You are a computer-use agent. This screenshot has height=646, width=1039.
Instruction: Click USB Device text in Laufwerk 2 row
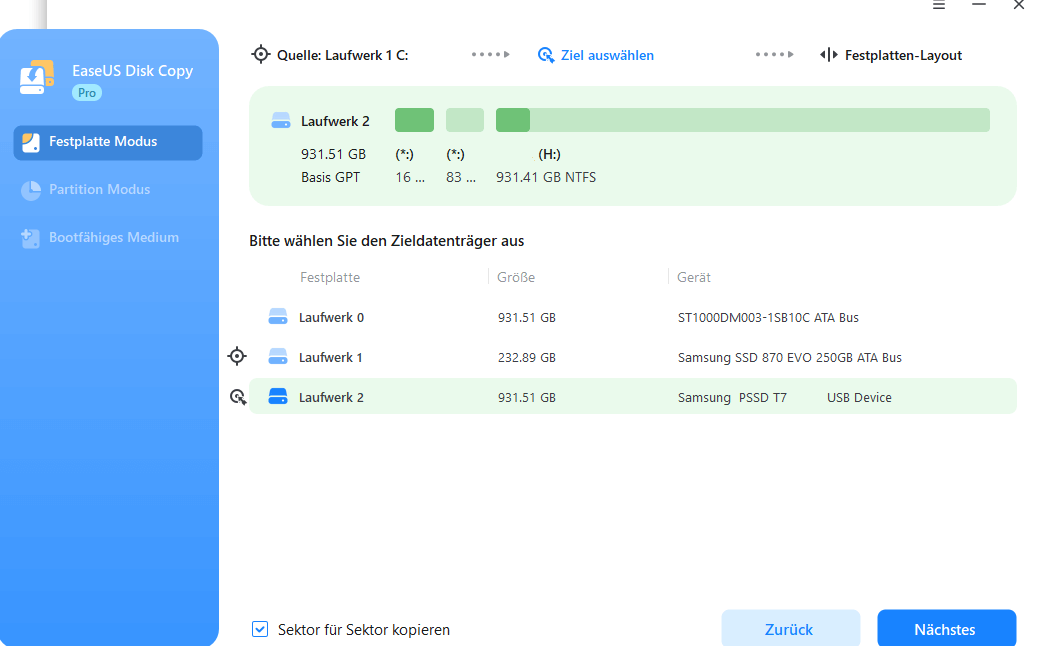point(859,398)
